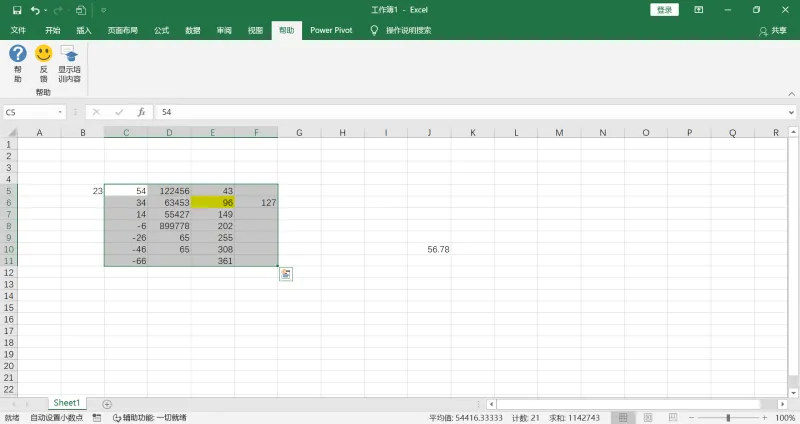Click cell containing -66
Viewport: 800px width, 424px height.
pyautogui.click(x=126, y=261)
